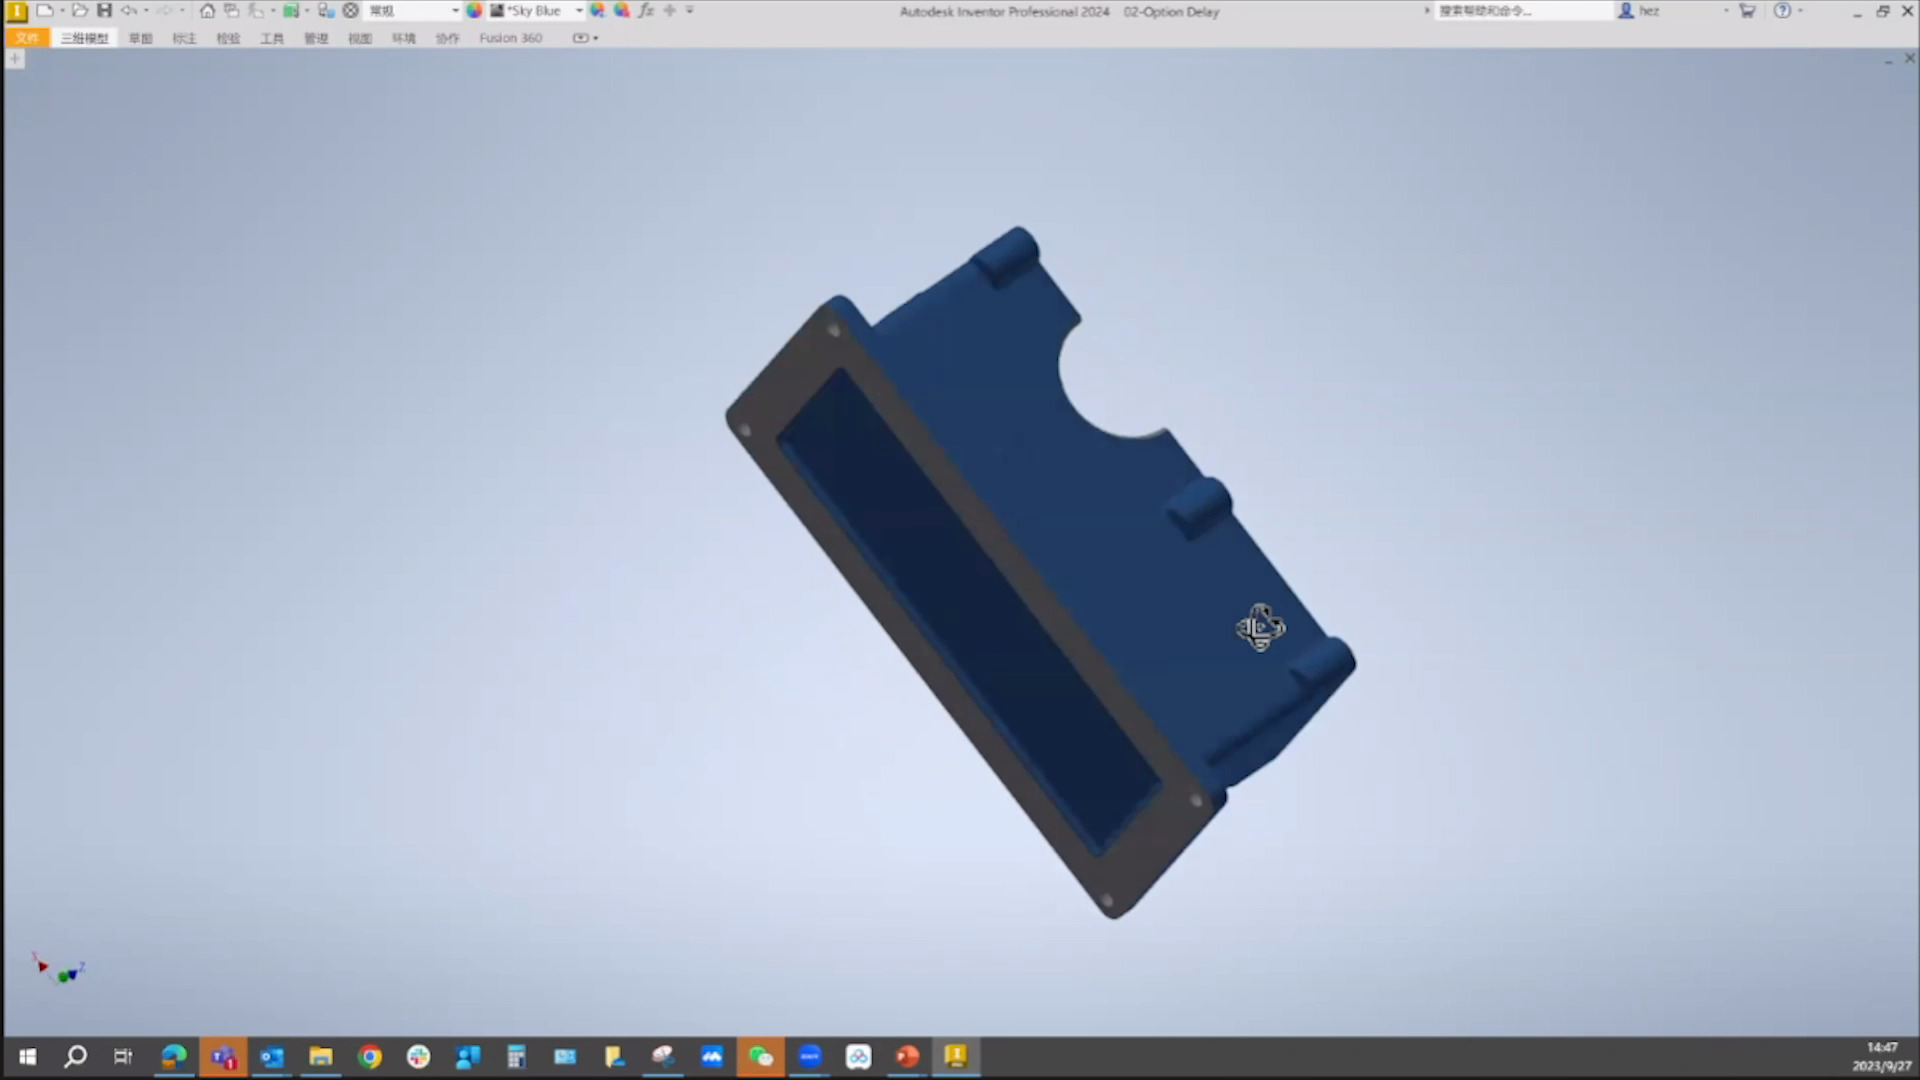Click the 视图 ribbon tab

[x=360, y=37]
